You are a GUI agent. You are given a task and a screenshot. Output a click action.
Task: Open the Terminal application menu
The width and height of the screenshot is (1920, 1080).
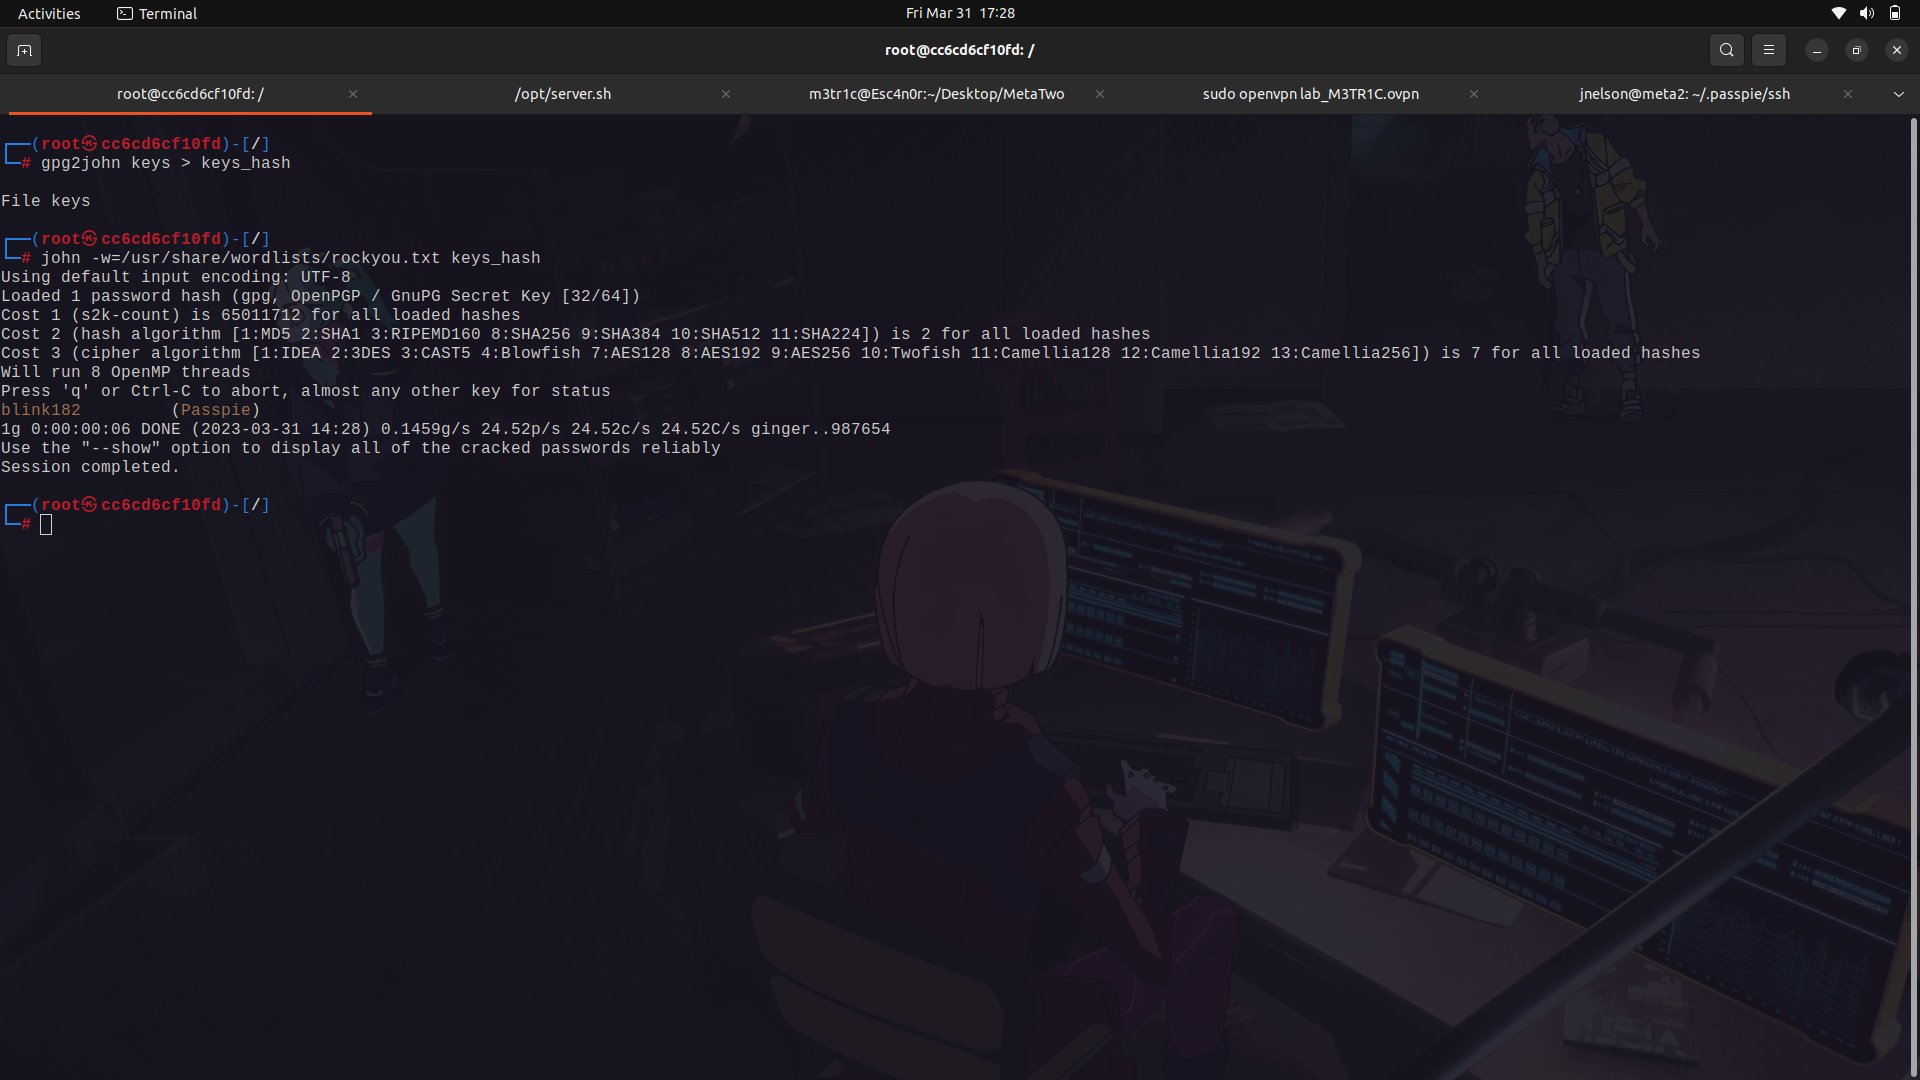(166, 13)
